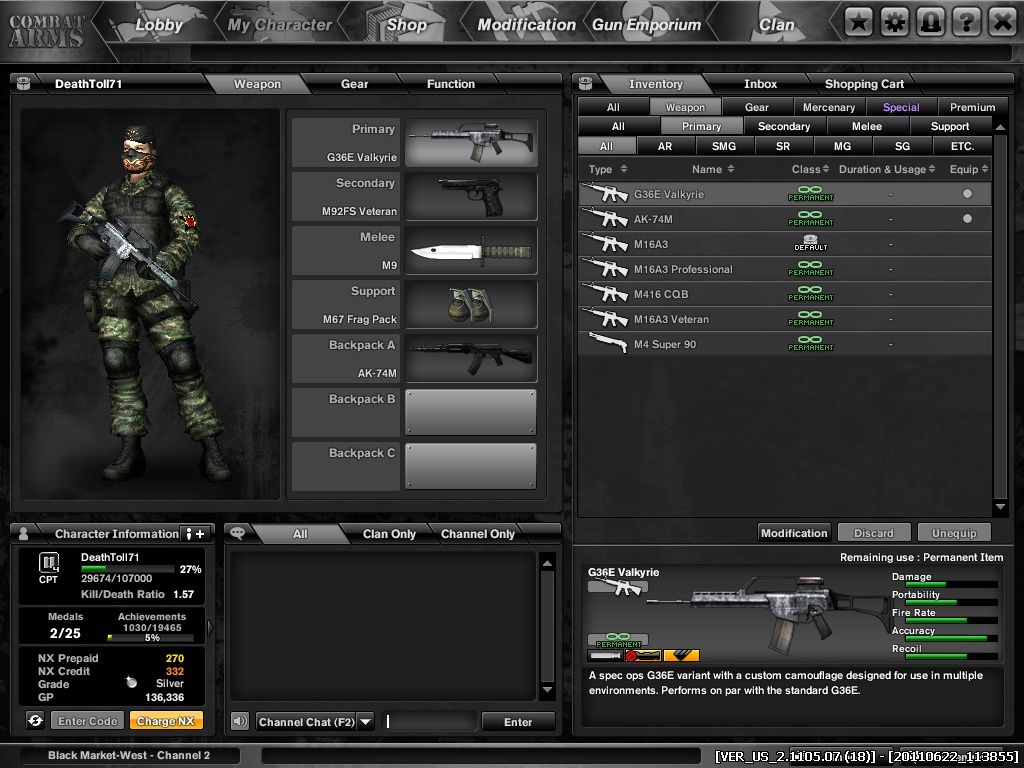The image size is (1024, 768).
Task: Select the G36E Valkyrie Primary slot image
Action: tap(471, 142)
